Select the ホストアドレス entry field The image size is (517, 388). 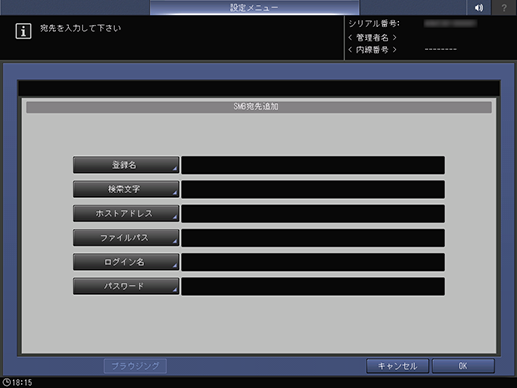click(313, 214)
